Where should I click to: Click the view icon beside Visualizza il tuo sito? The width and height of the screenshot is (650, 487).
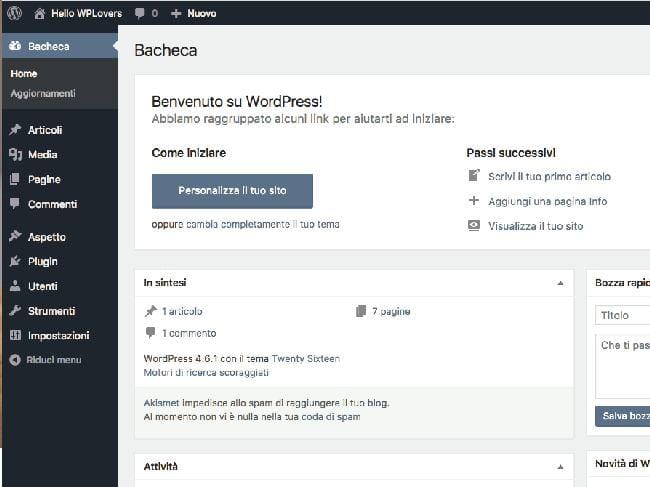[x=474, y=225]
